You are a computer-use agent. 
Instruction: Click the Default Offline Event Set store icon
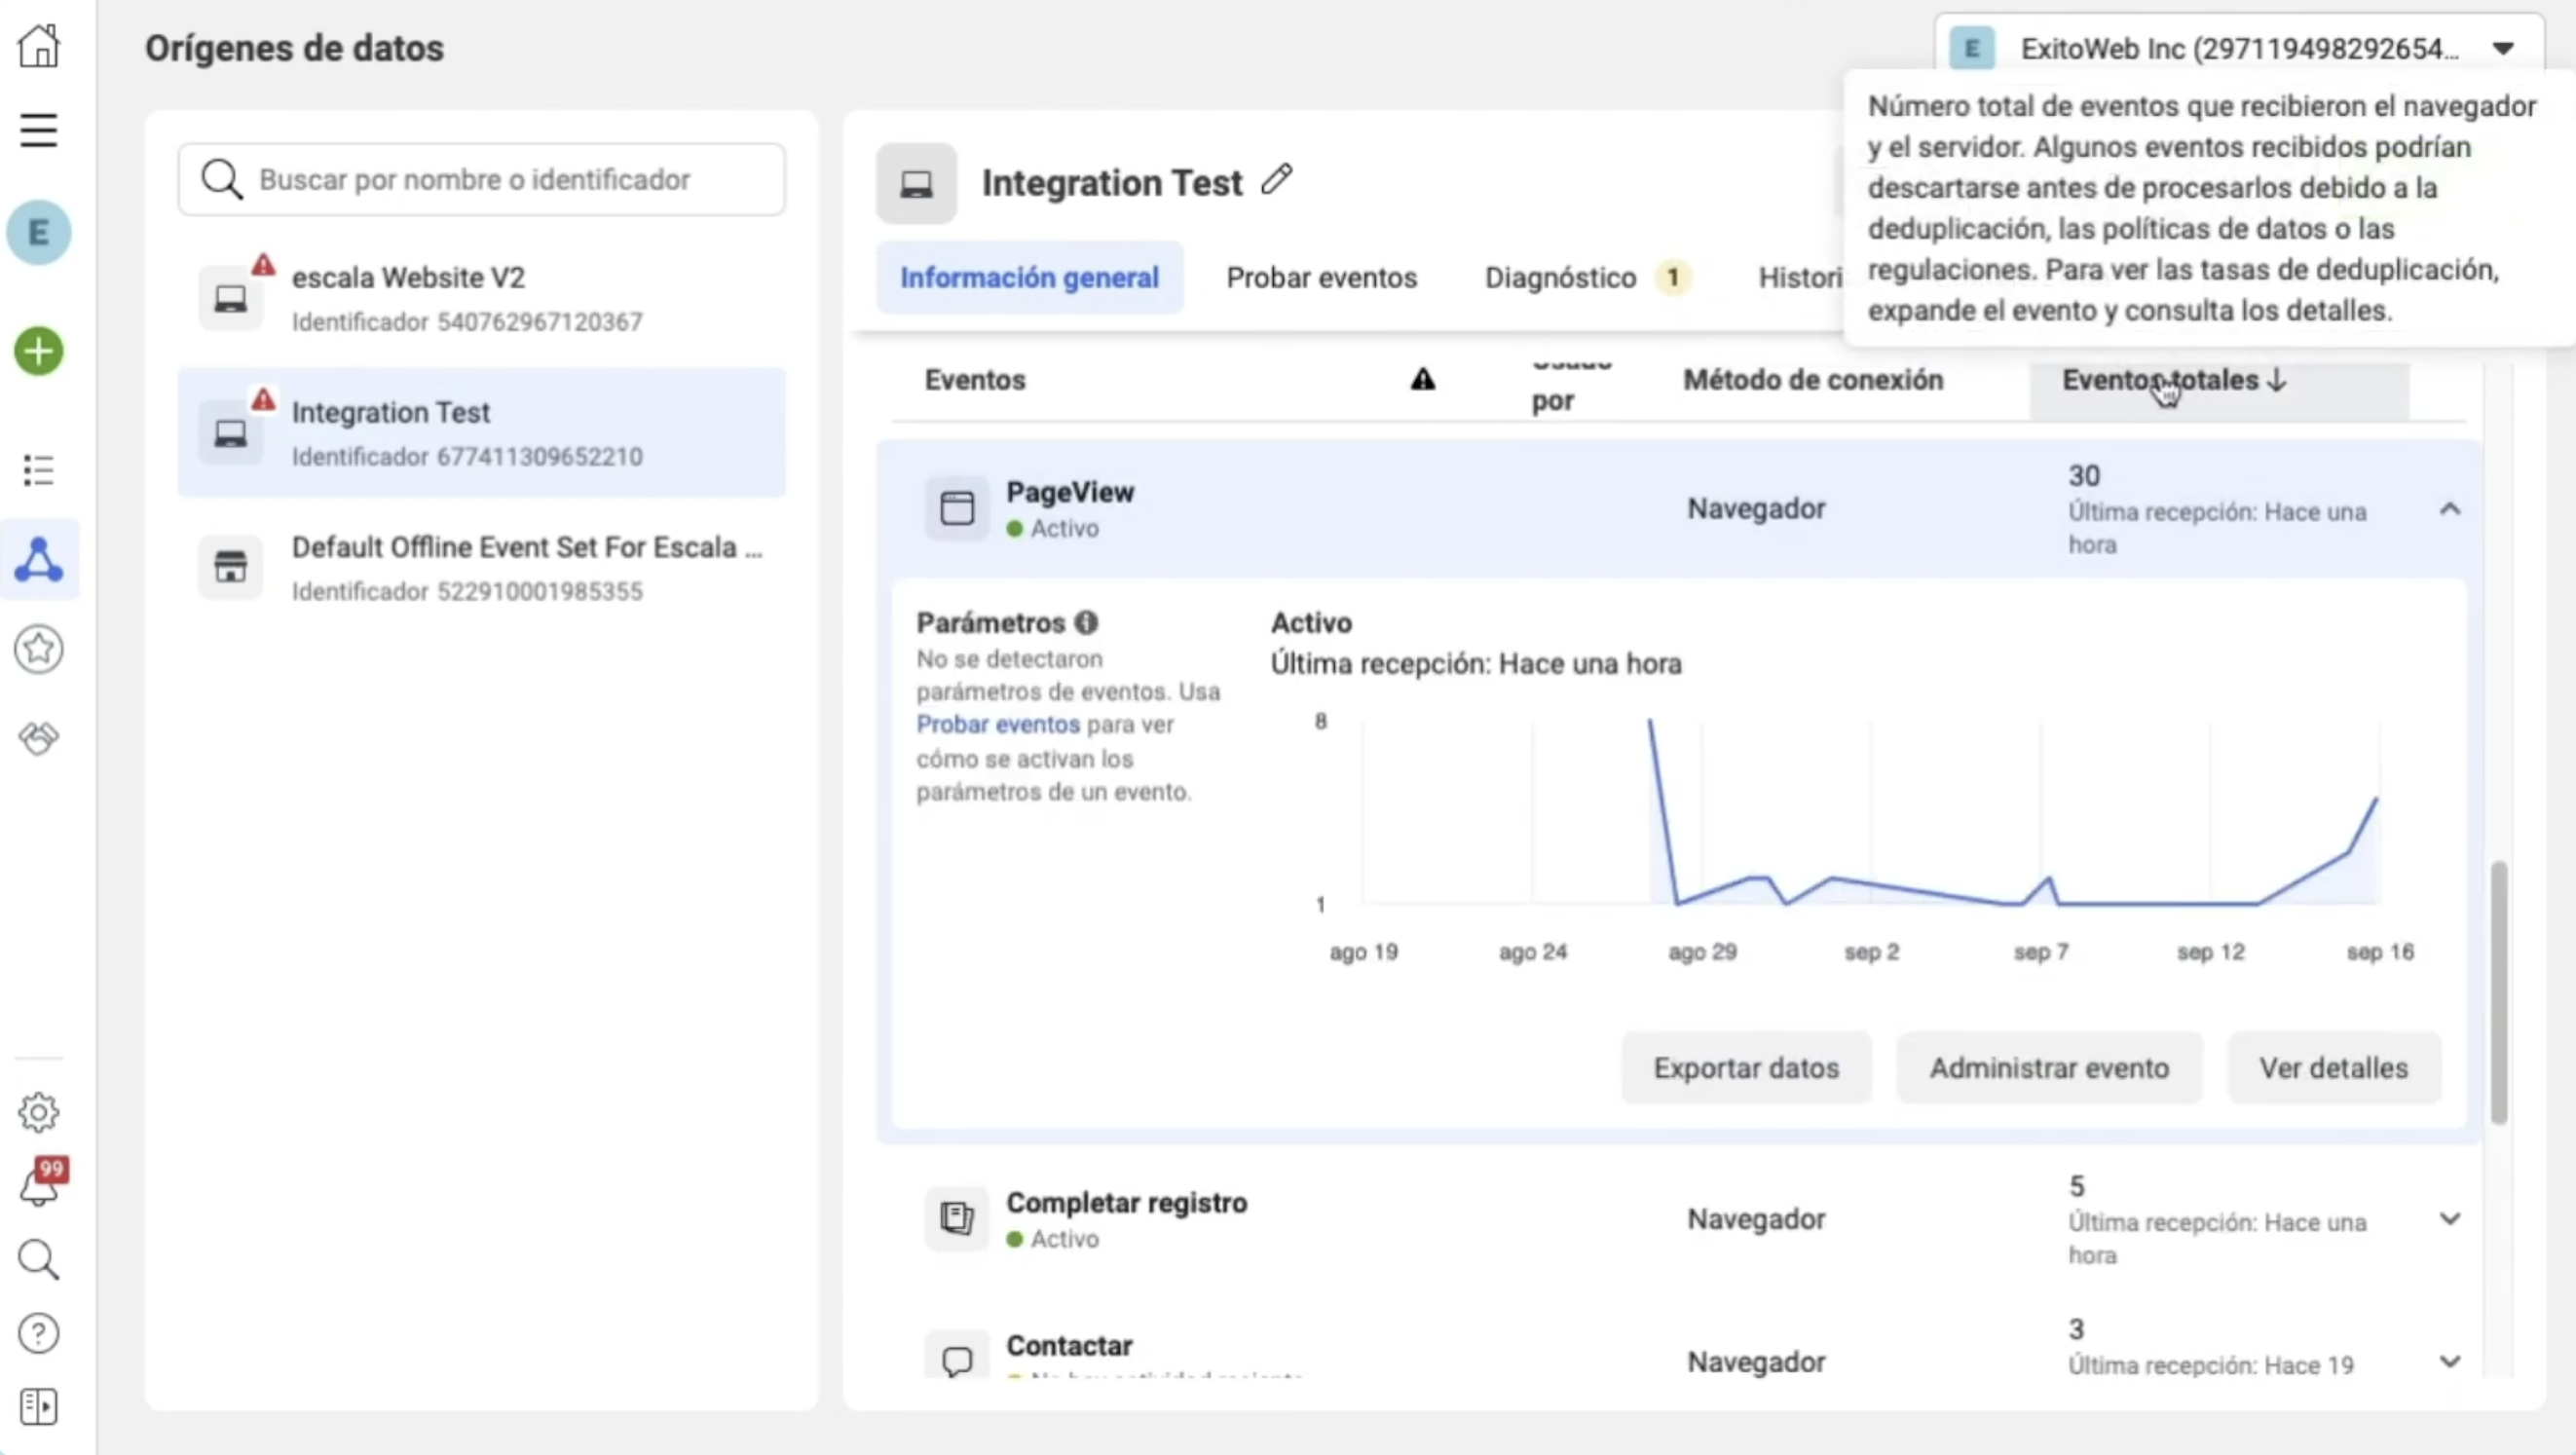[231, 567]
